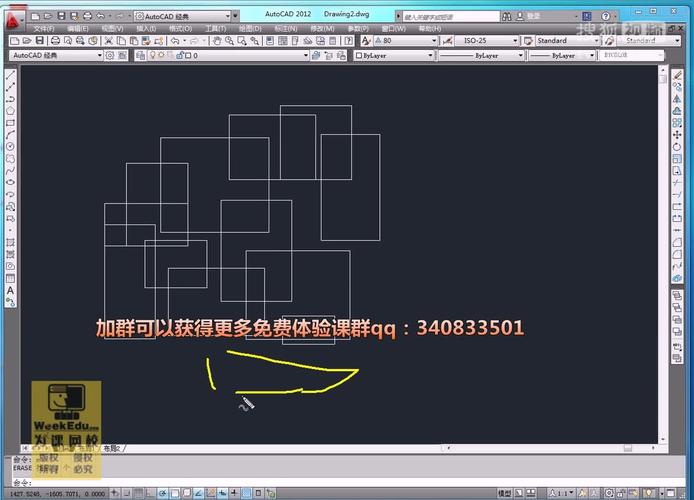The image size is (694, 500).
Task: Click the Plot printer icon in Standard toolbar
Action: click(x=55, y=41)
